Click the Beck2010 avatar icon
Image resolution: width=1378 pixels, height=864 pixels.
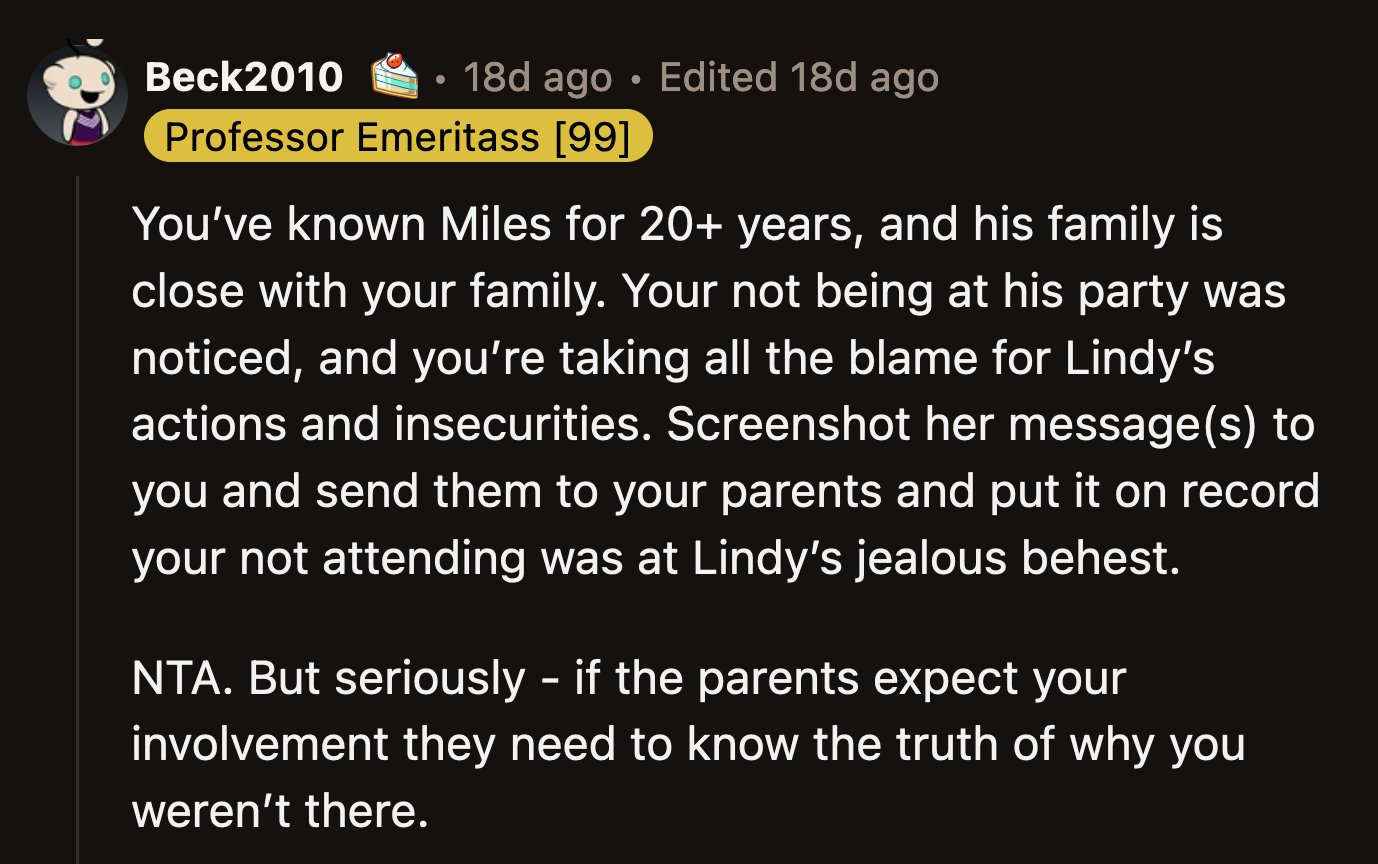[x=78, y=92]
